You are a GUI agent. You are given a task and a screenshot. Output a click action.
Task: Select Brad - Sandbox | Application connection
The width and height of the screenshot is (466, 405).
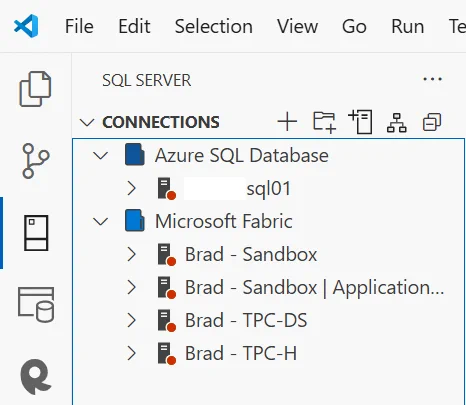(315, 287)
